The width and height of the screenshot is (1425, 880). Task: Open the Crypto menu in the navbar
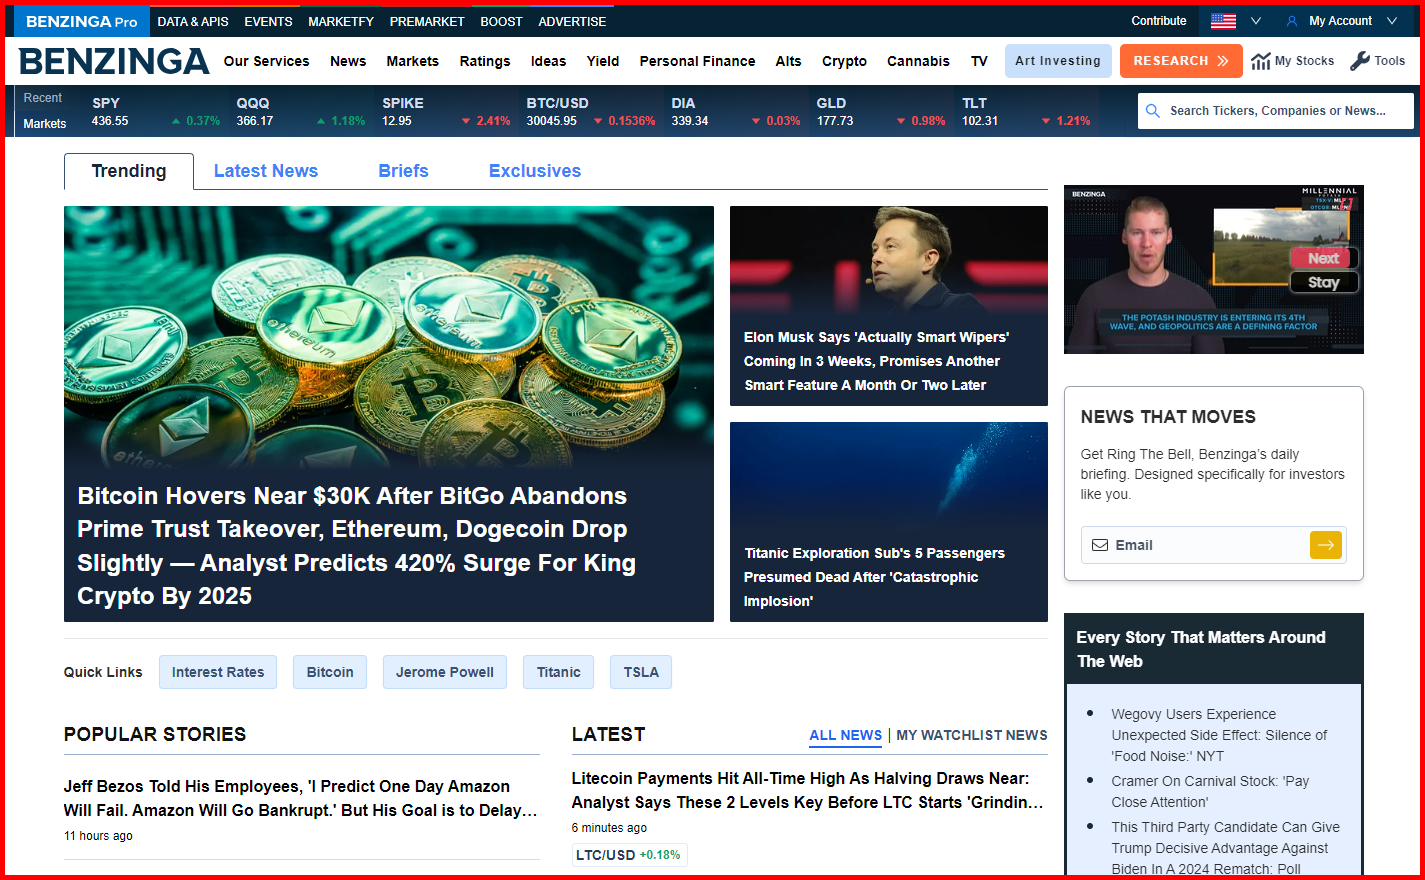tap(844, 61)
